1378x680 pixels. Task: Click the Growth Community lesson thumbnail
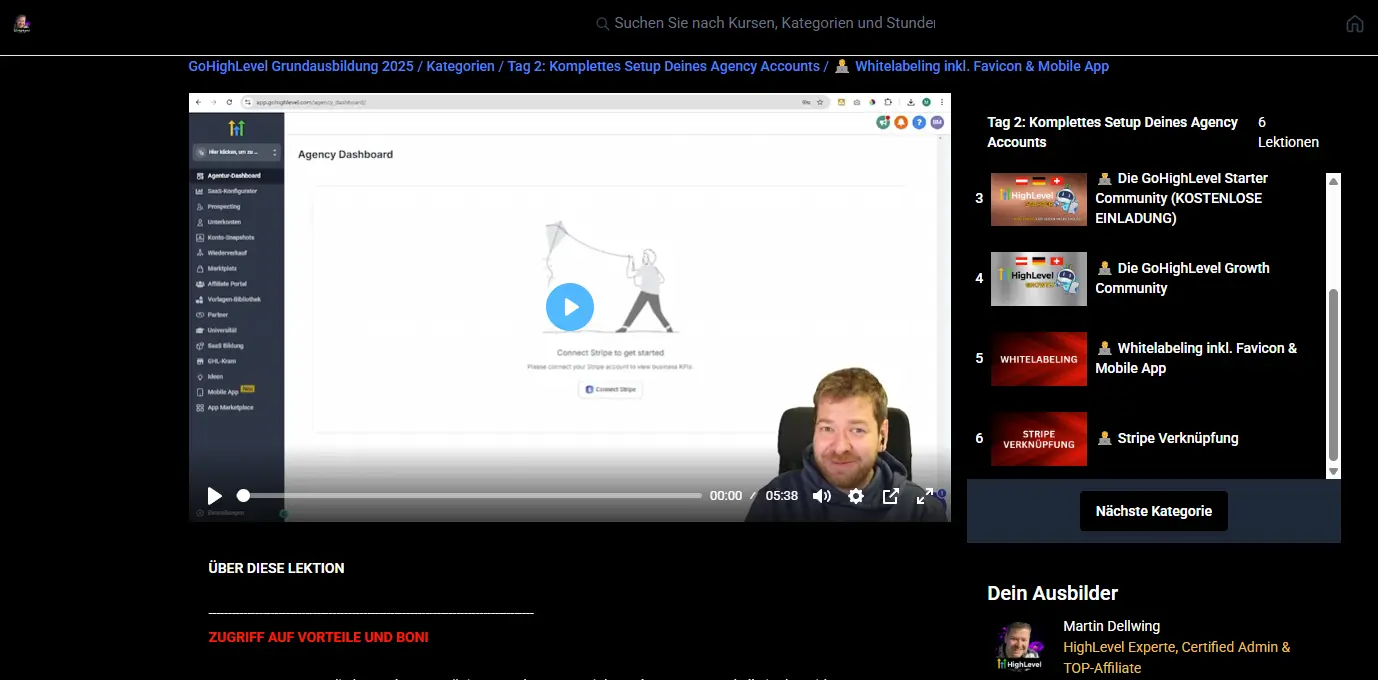click(x=1039, y=279)
